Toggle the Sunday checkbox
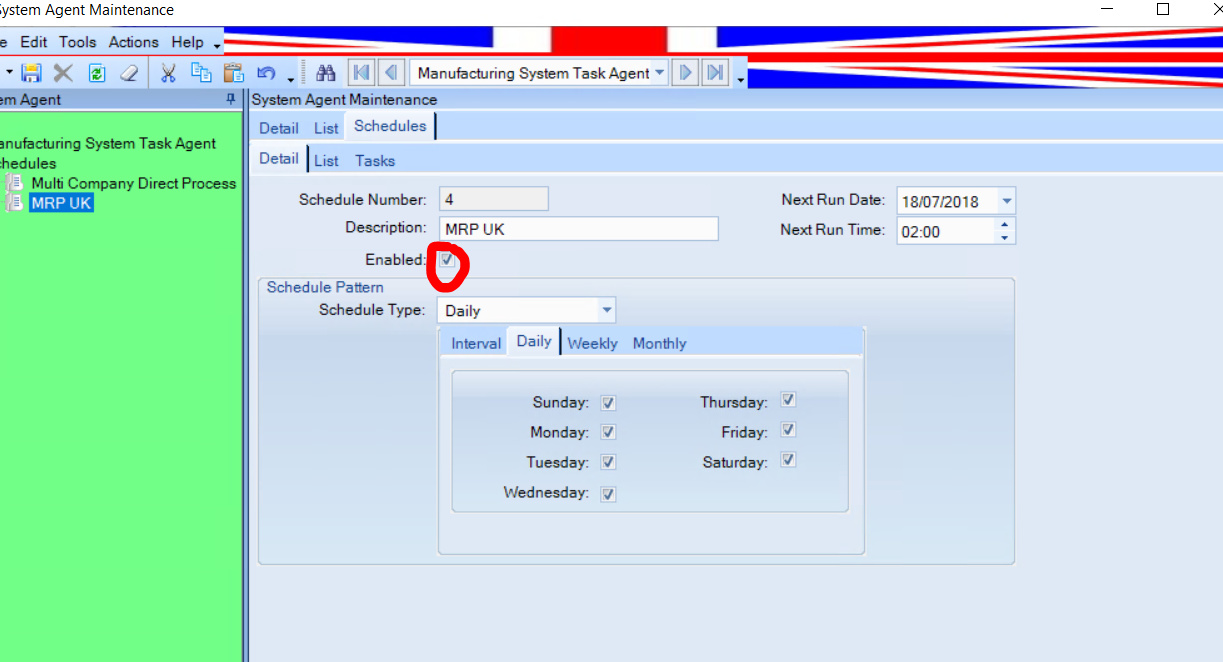 click(x=608, y=403)
